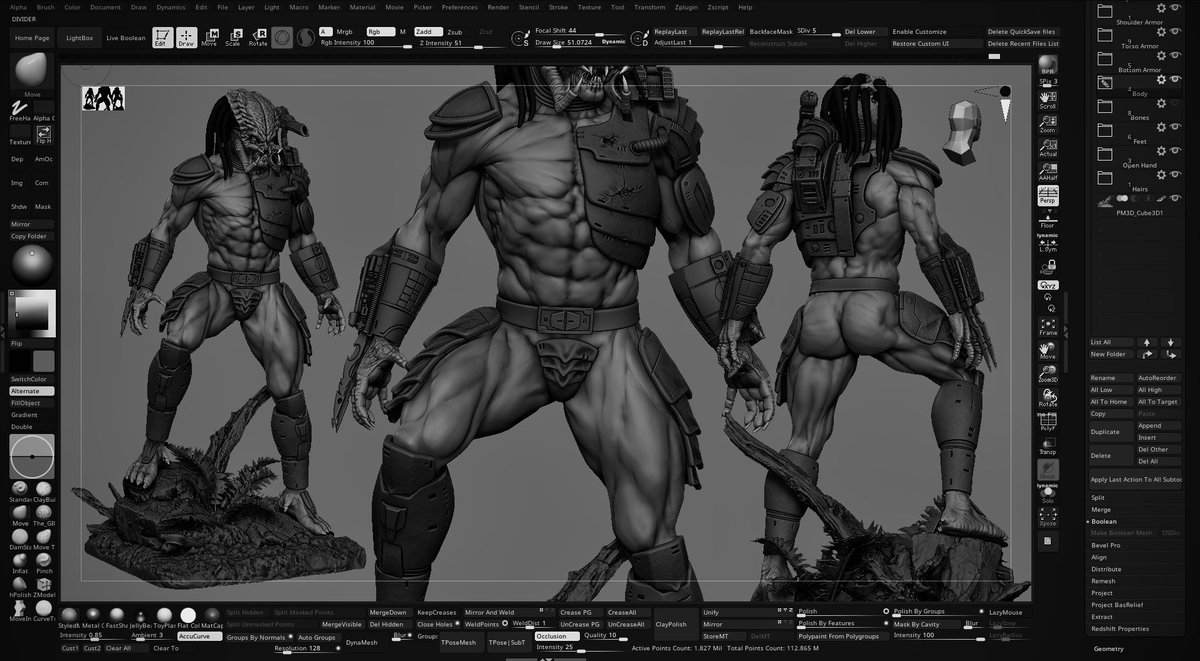Open the LightBox tab
Image resolution: width=1200 pixels, height=661 pixels.
coord(78,38)
